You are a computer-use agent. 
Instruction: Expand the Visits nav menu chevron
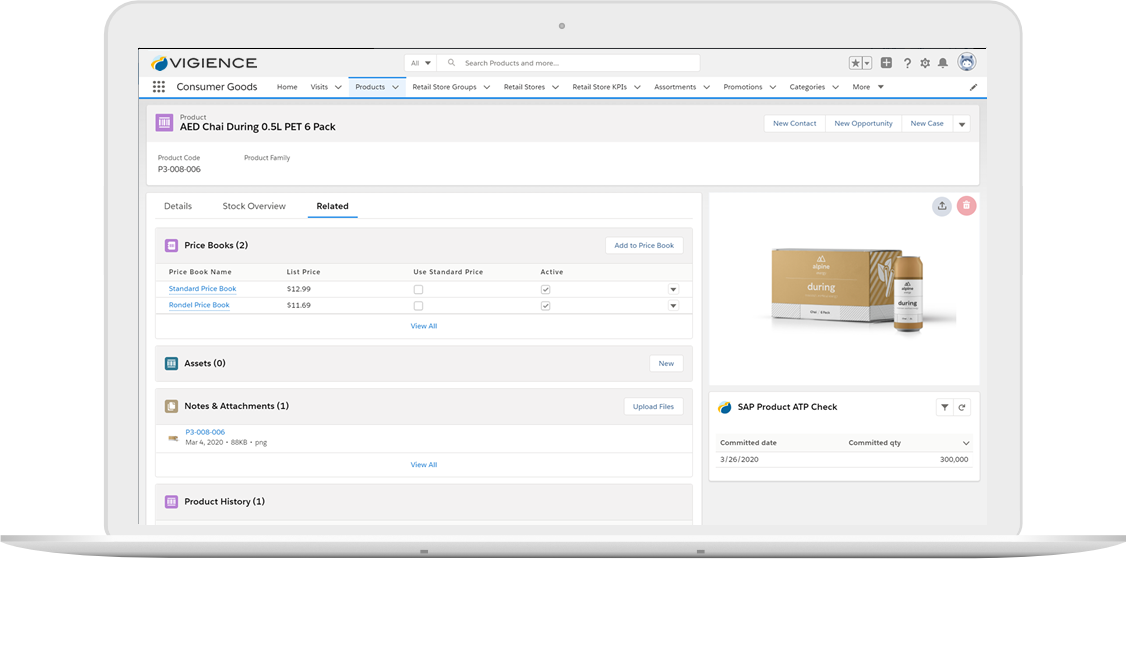click(338, 88)
